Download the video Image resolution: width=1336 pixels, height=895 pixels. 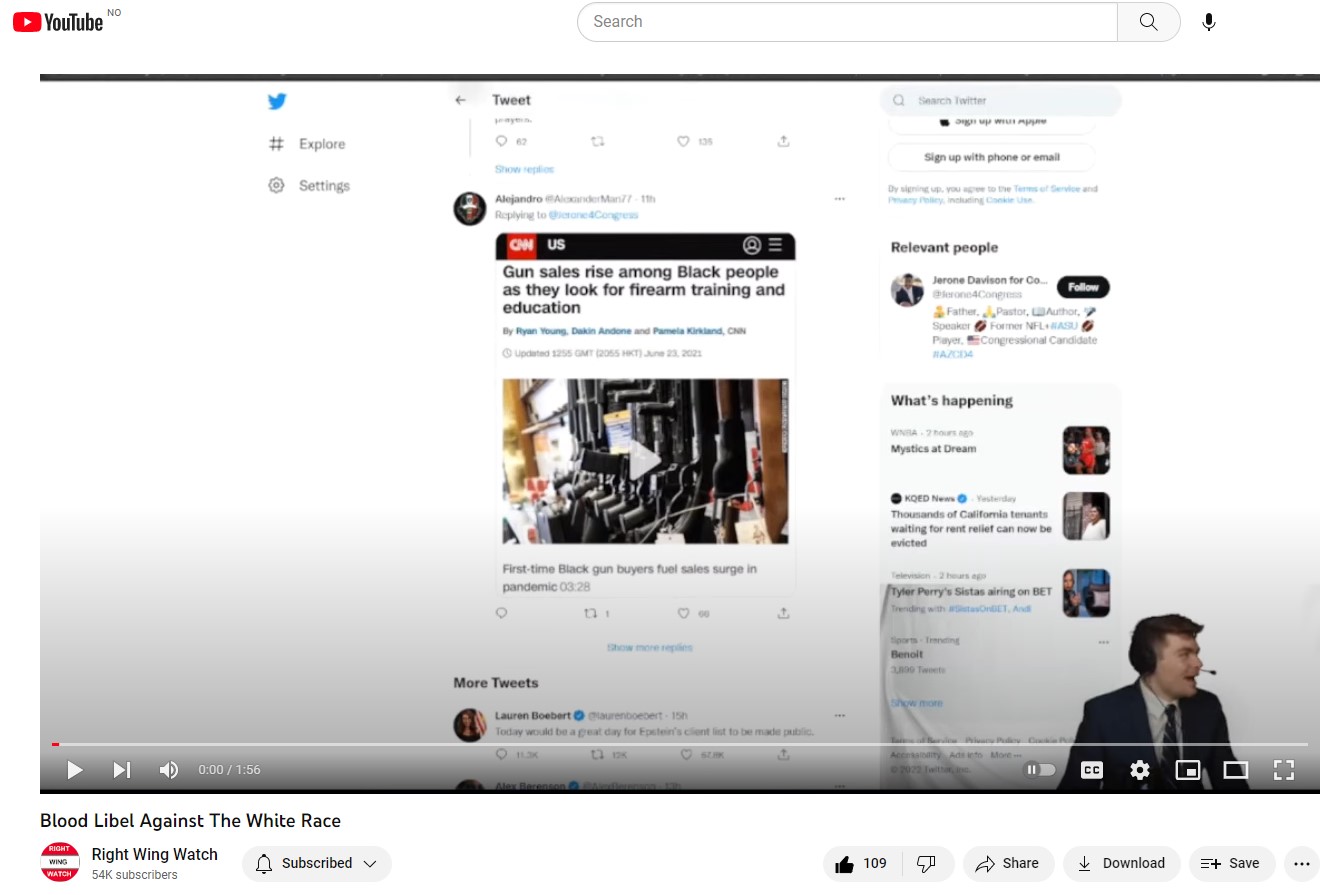click(x=1122, y=864)
